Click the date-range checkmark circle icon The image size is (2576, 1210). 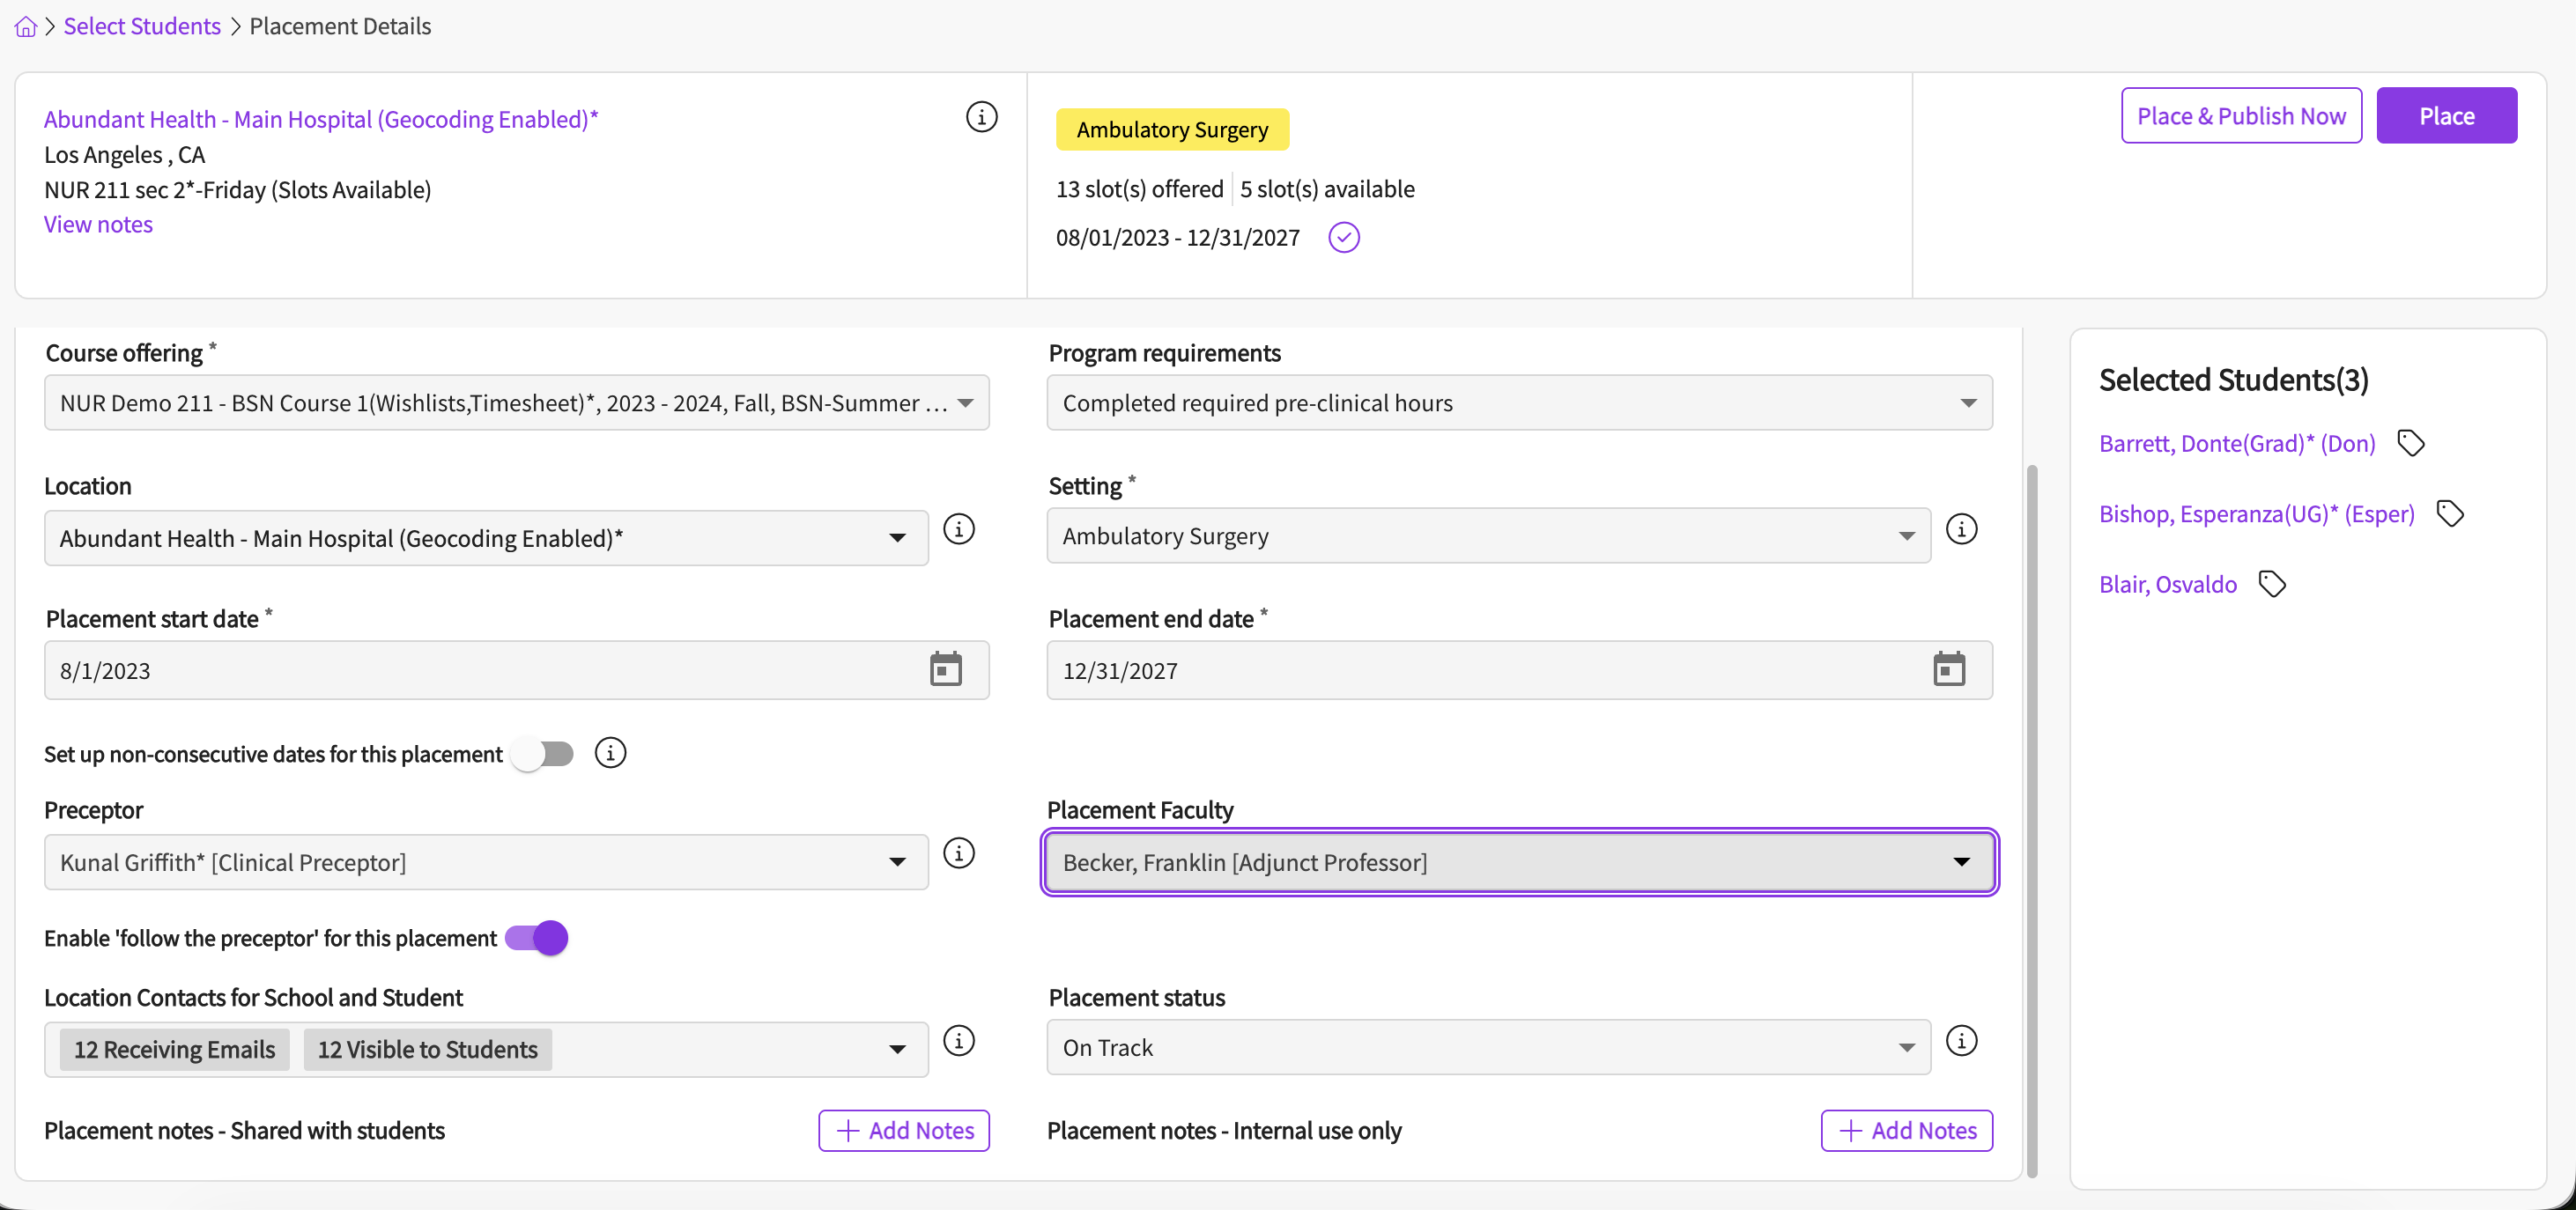pyautogui.click(x=1343, y=238)
